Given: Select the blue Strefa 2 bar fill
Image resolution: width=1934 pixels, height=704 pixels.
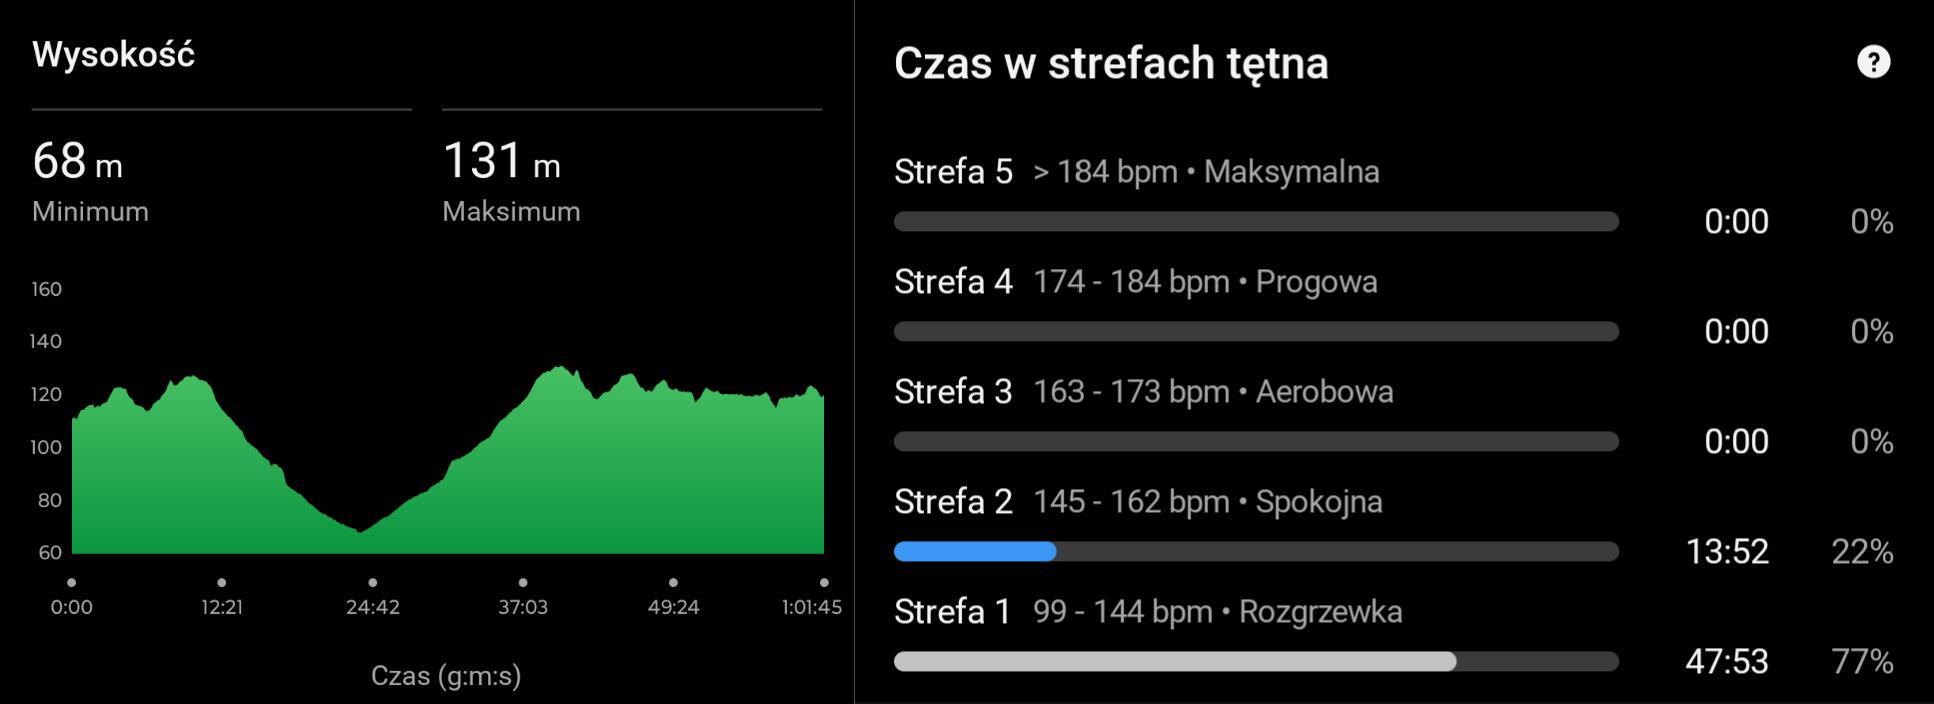Looking at the screenshot, I should (975, 551).
